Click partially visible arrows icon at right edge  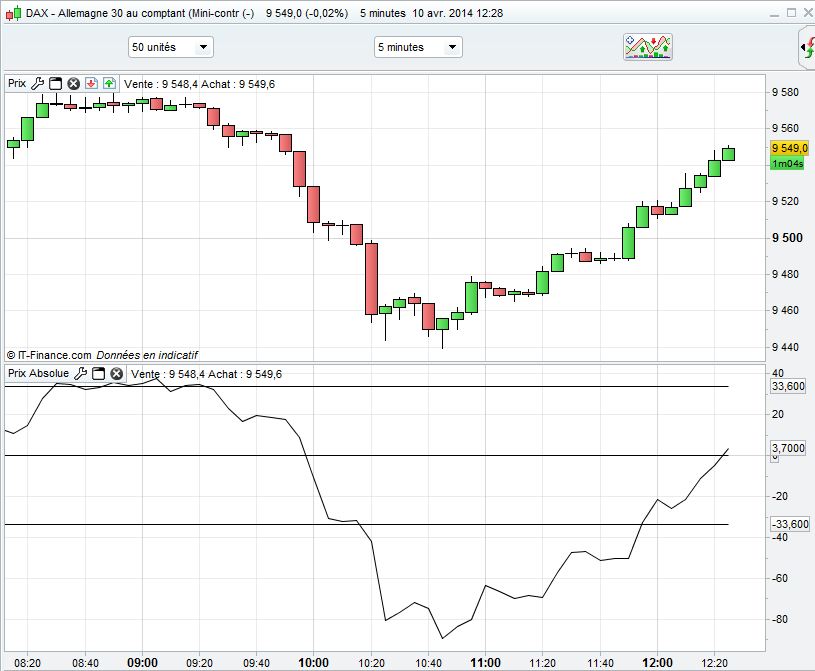(807, 48)
